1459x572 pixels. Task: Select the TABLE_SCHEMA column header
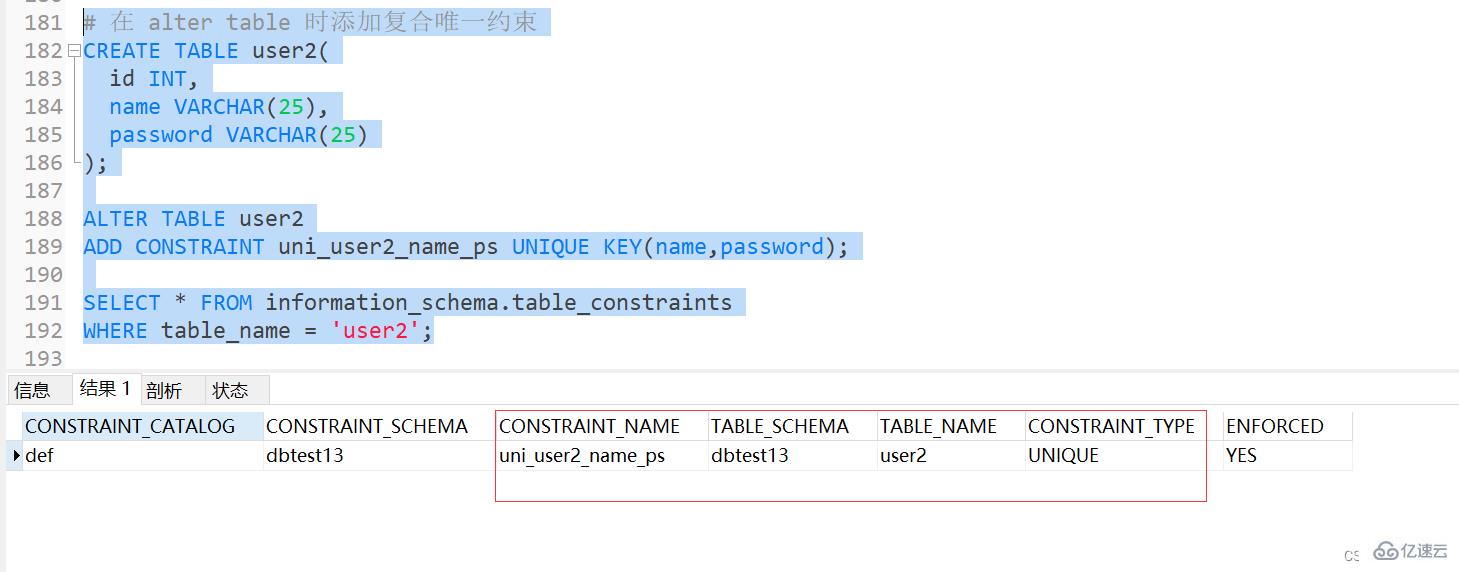[779, 427]
